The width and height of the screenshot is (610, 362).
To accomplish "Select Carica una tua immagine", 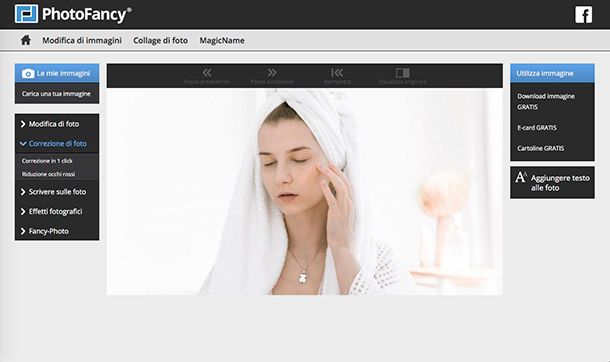I will coord(56,94).
